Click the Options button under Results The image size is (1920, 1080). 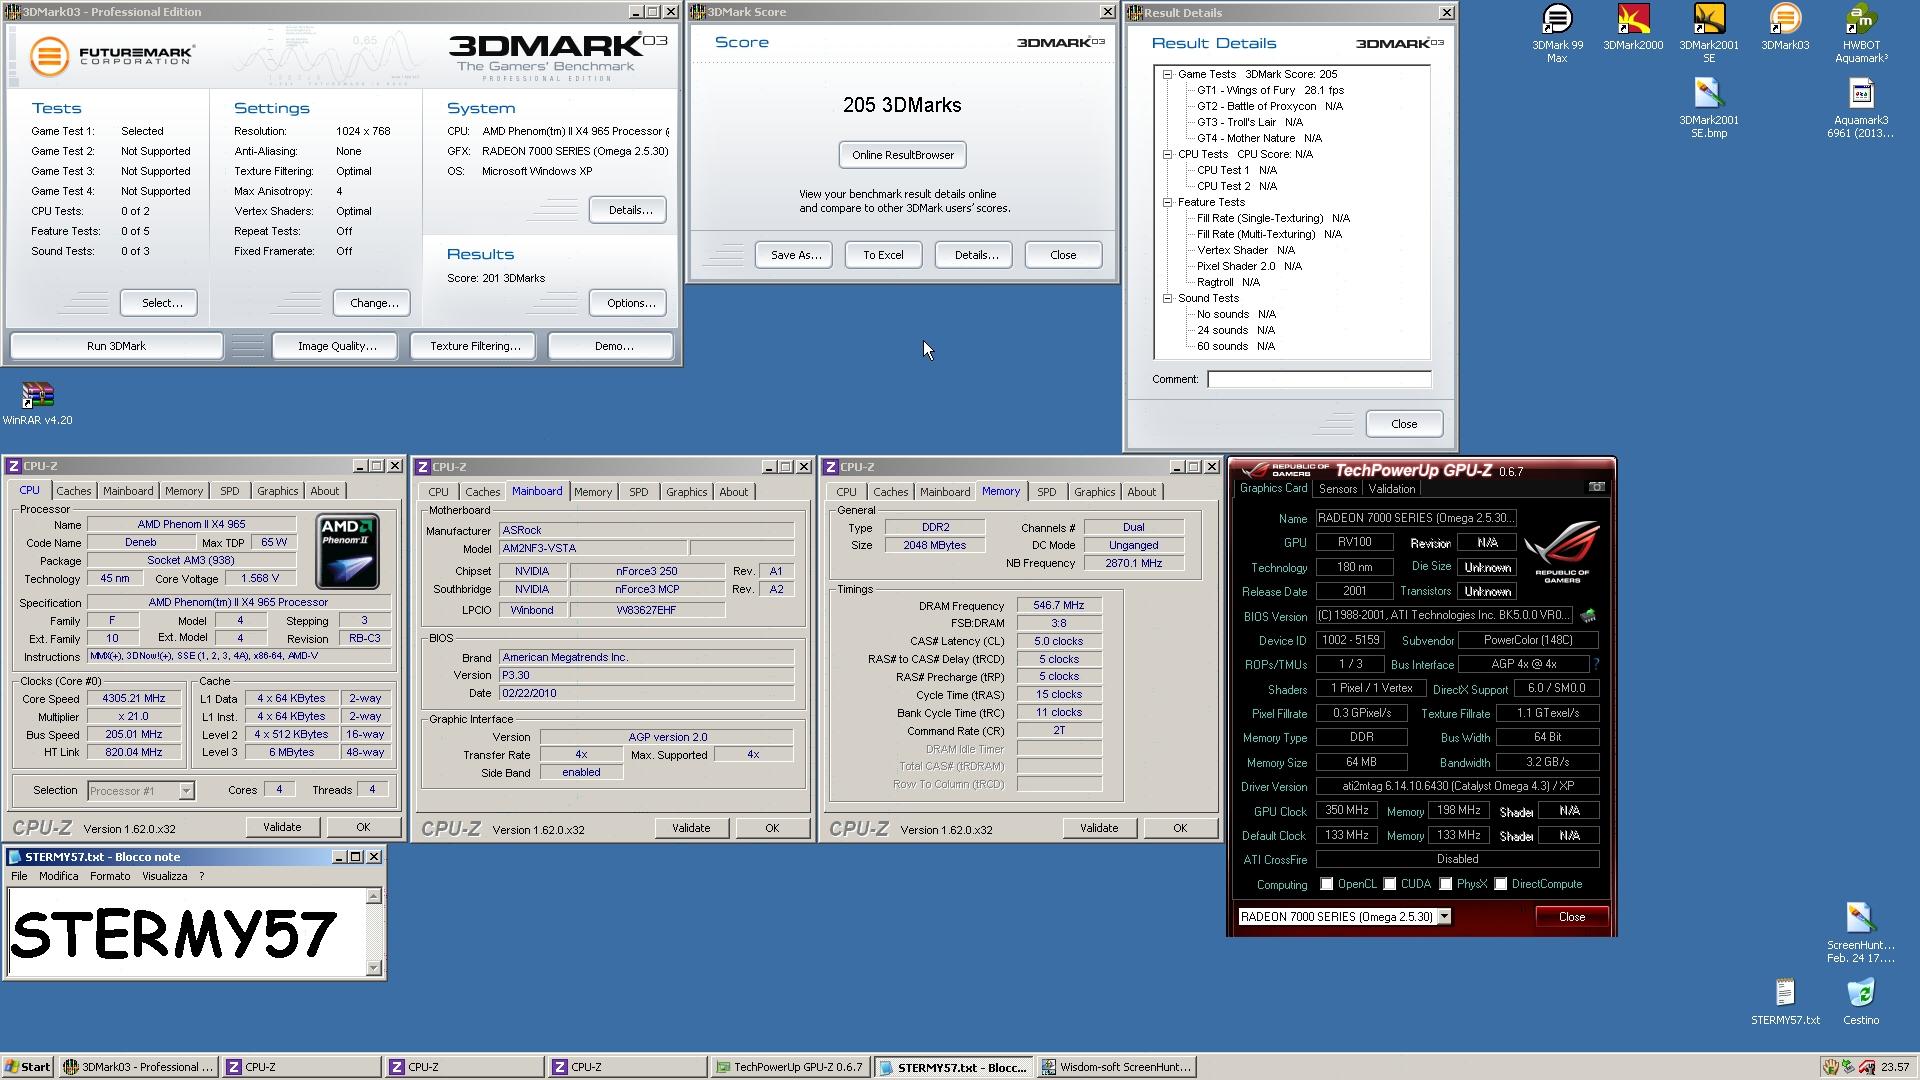coord(630,303)
